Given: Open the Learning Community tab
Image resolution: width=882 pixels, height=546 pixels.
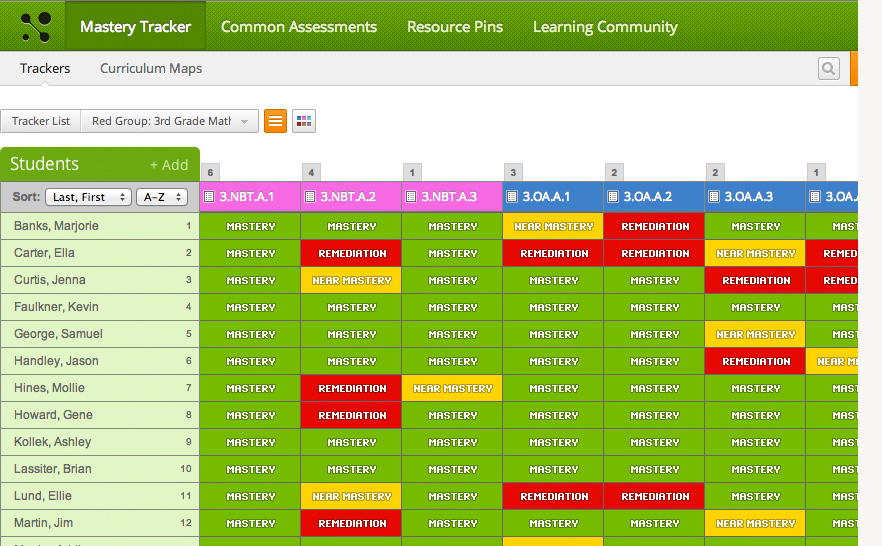Looking at the screenshot, I should [x=605, y=26].
